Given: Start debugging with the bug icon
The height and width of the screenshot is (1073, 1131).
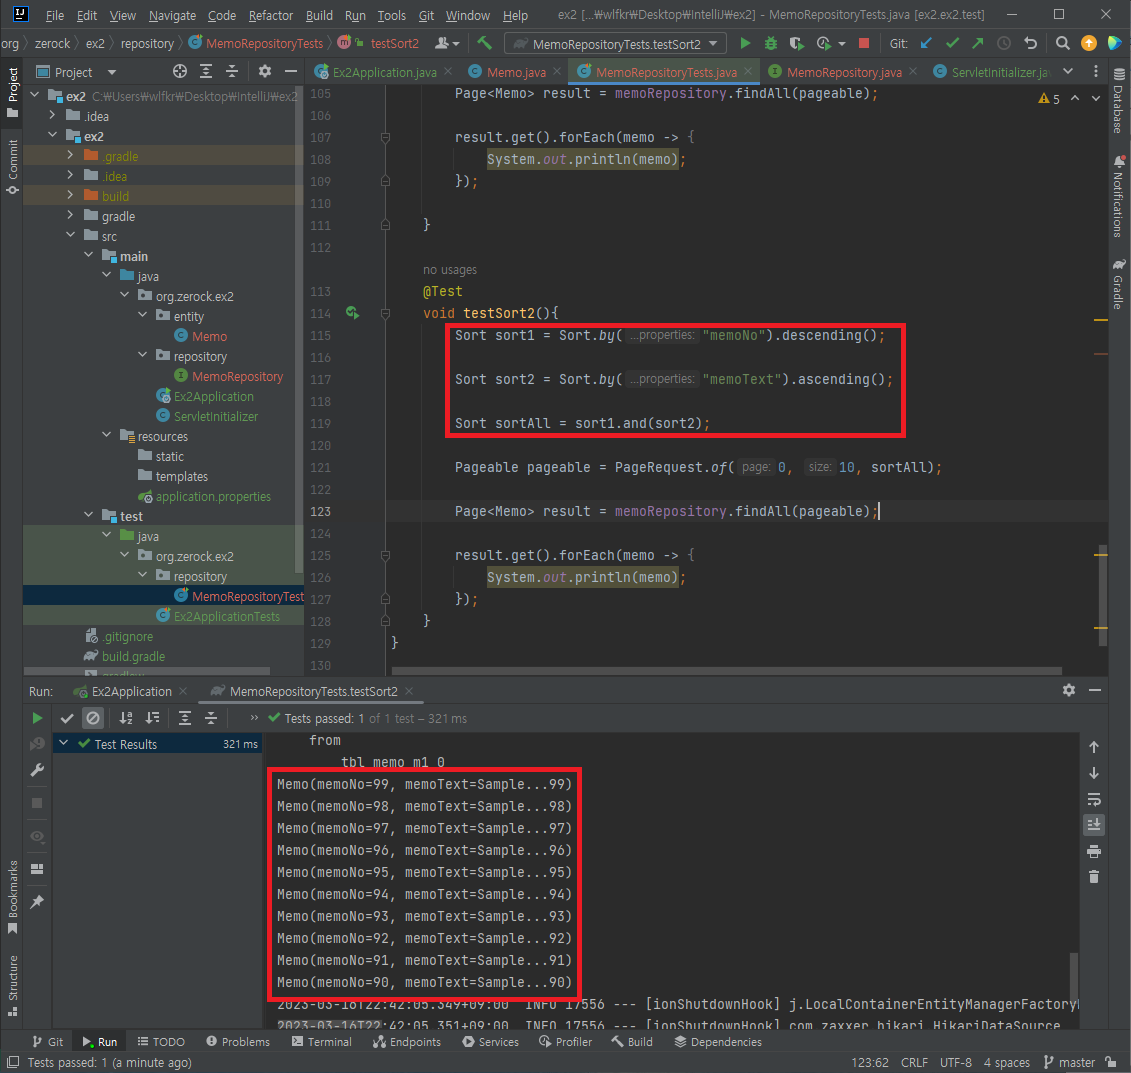Looking at the screenshot, I should (770, 43).
